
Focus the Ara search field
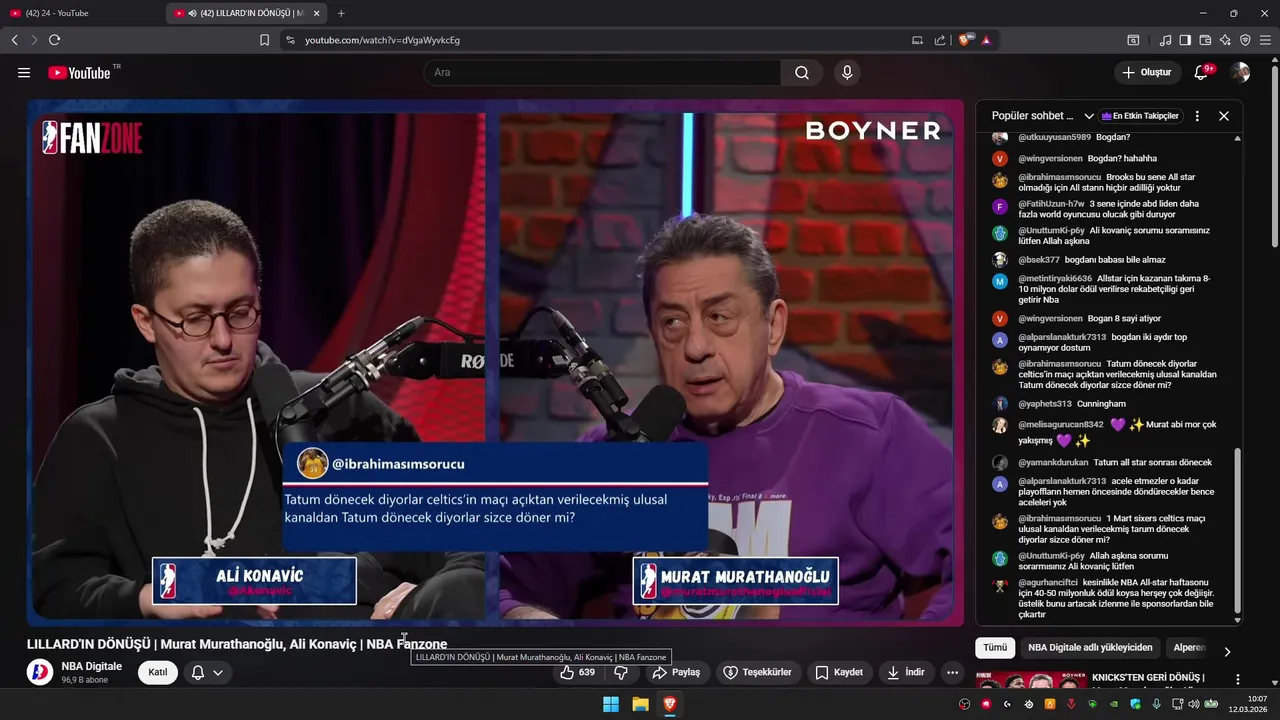602,72
